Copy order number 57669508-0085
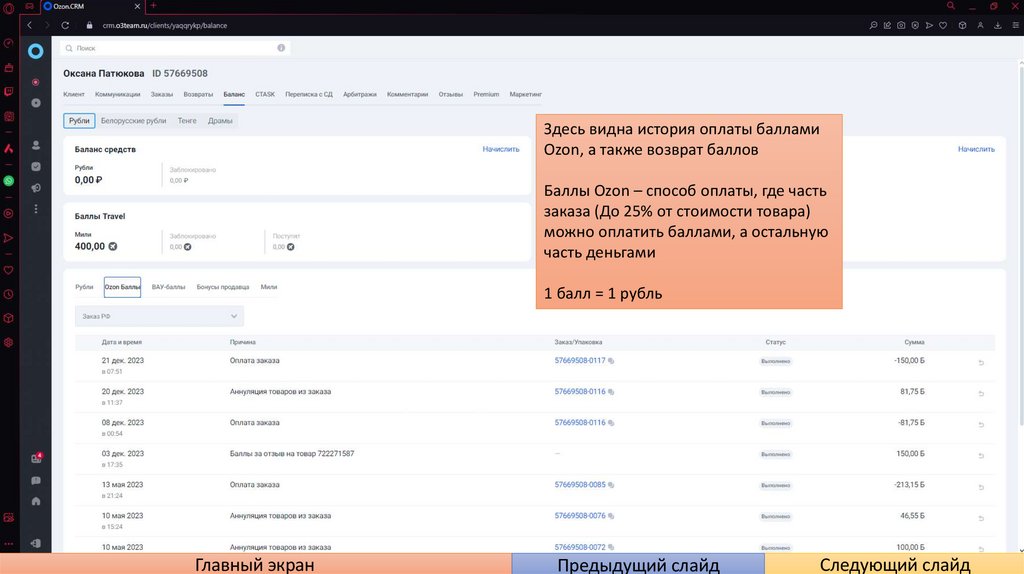 pyautogui.click(x=611, y=485)
